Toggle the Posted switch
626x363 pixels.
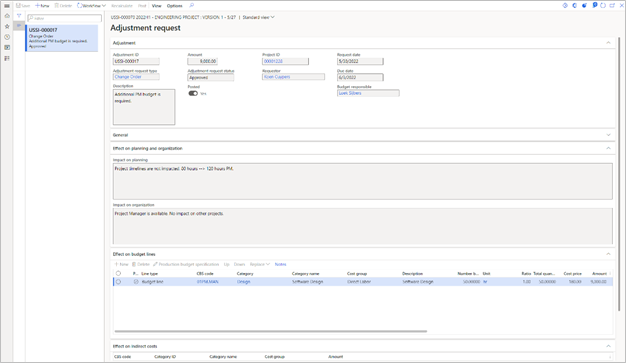coord(193,93)
